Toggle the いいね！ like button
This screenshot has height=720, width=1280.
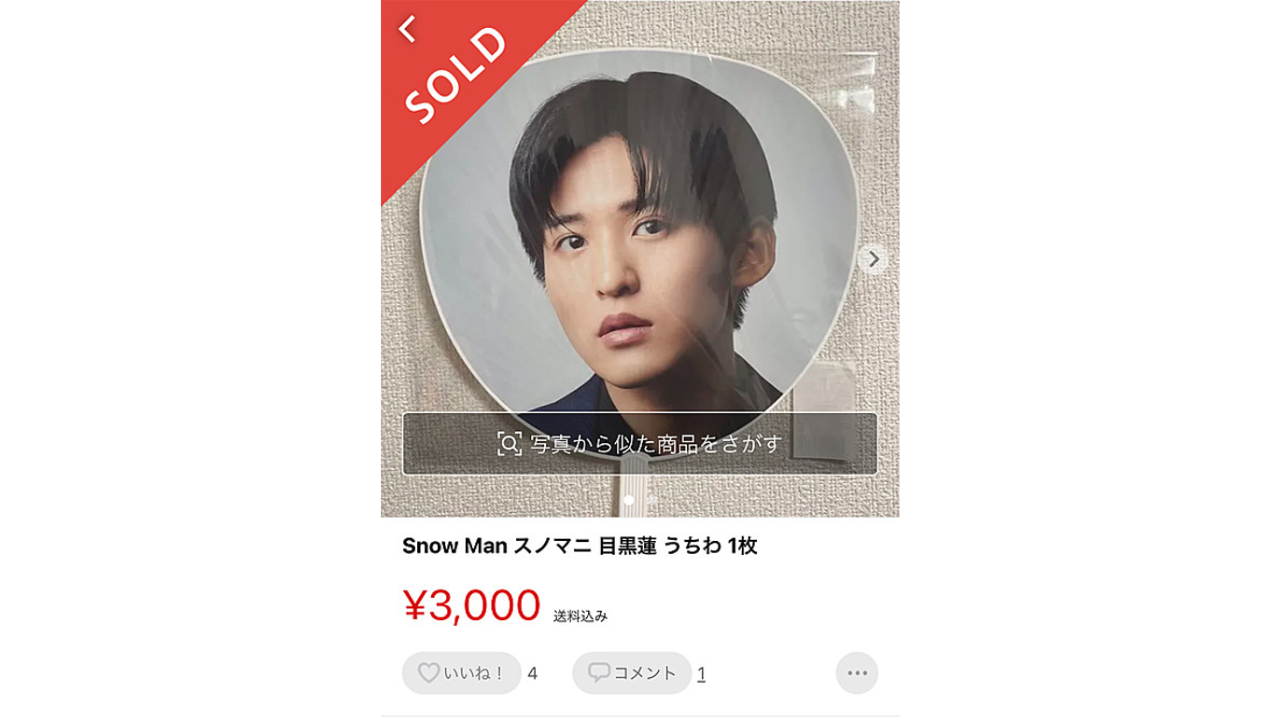click(462, 673)
